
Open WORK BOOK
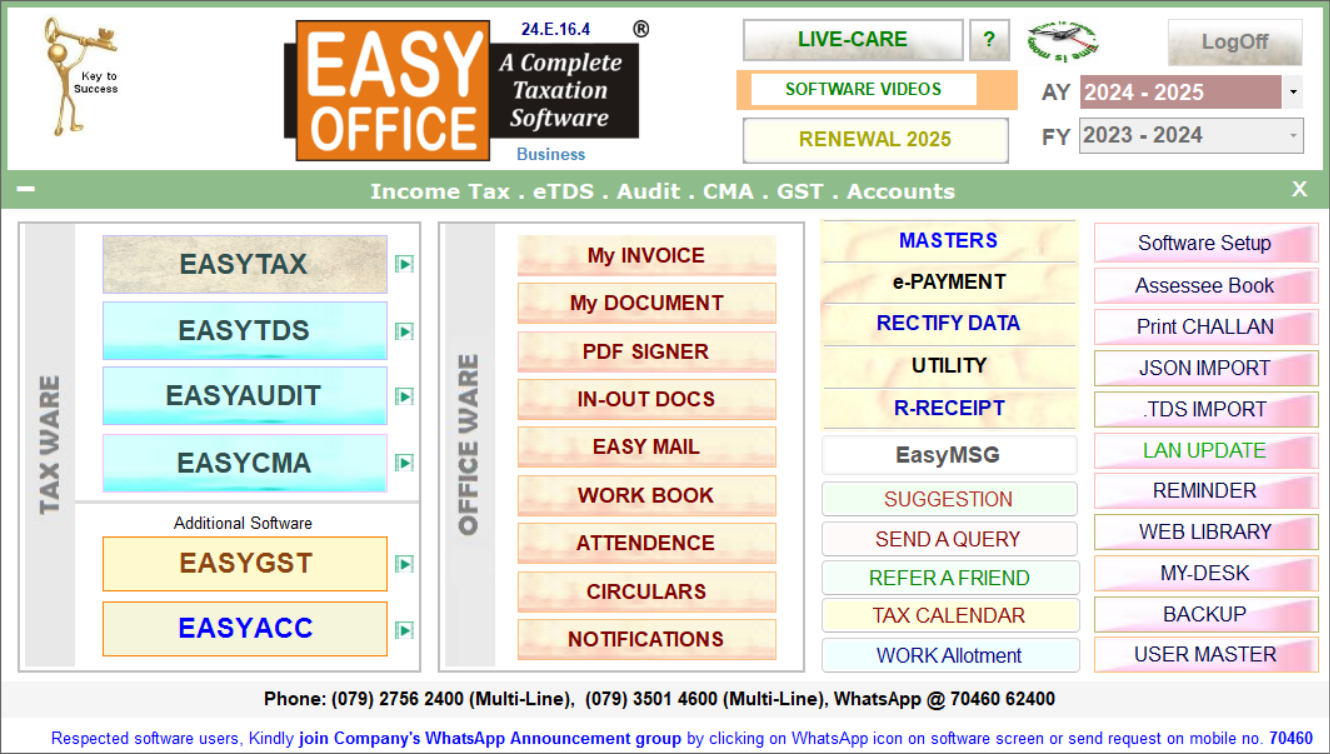tap(646, 495)
